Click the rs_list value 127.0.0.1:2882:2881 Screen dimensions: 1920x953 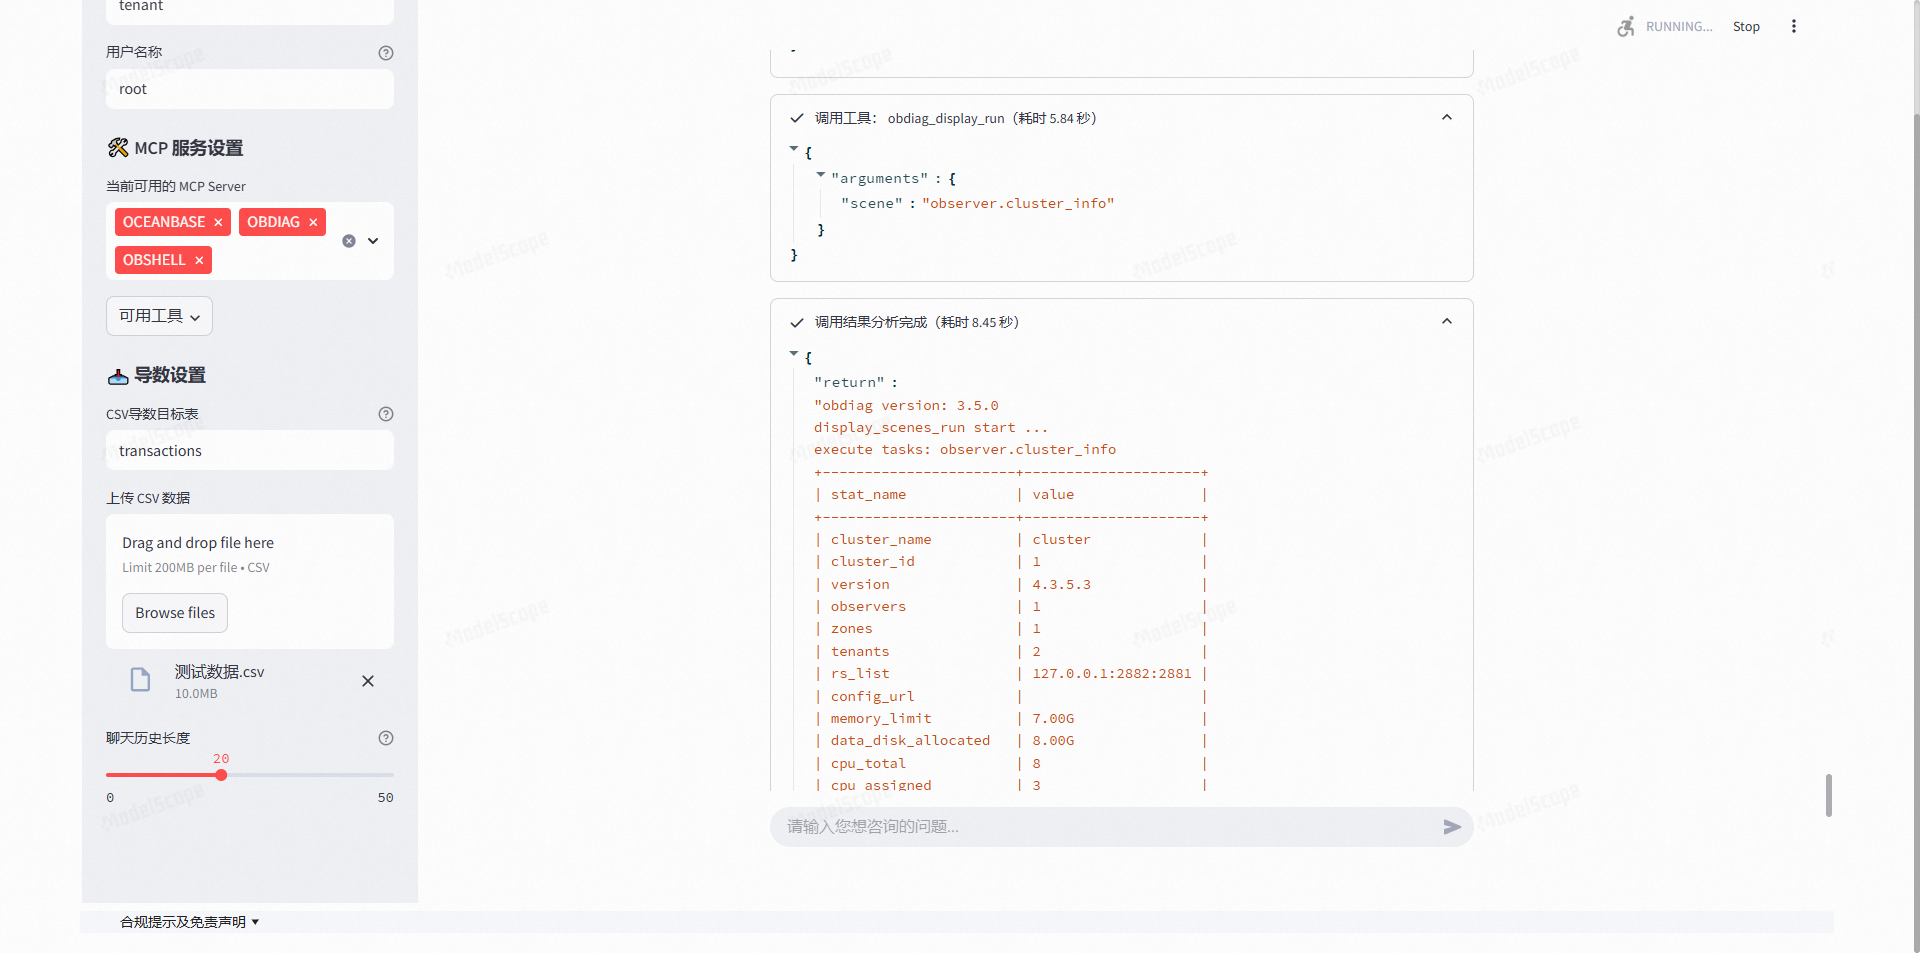[x=1112, y=674]
